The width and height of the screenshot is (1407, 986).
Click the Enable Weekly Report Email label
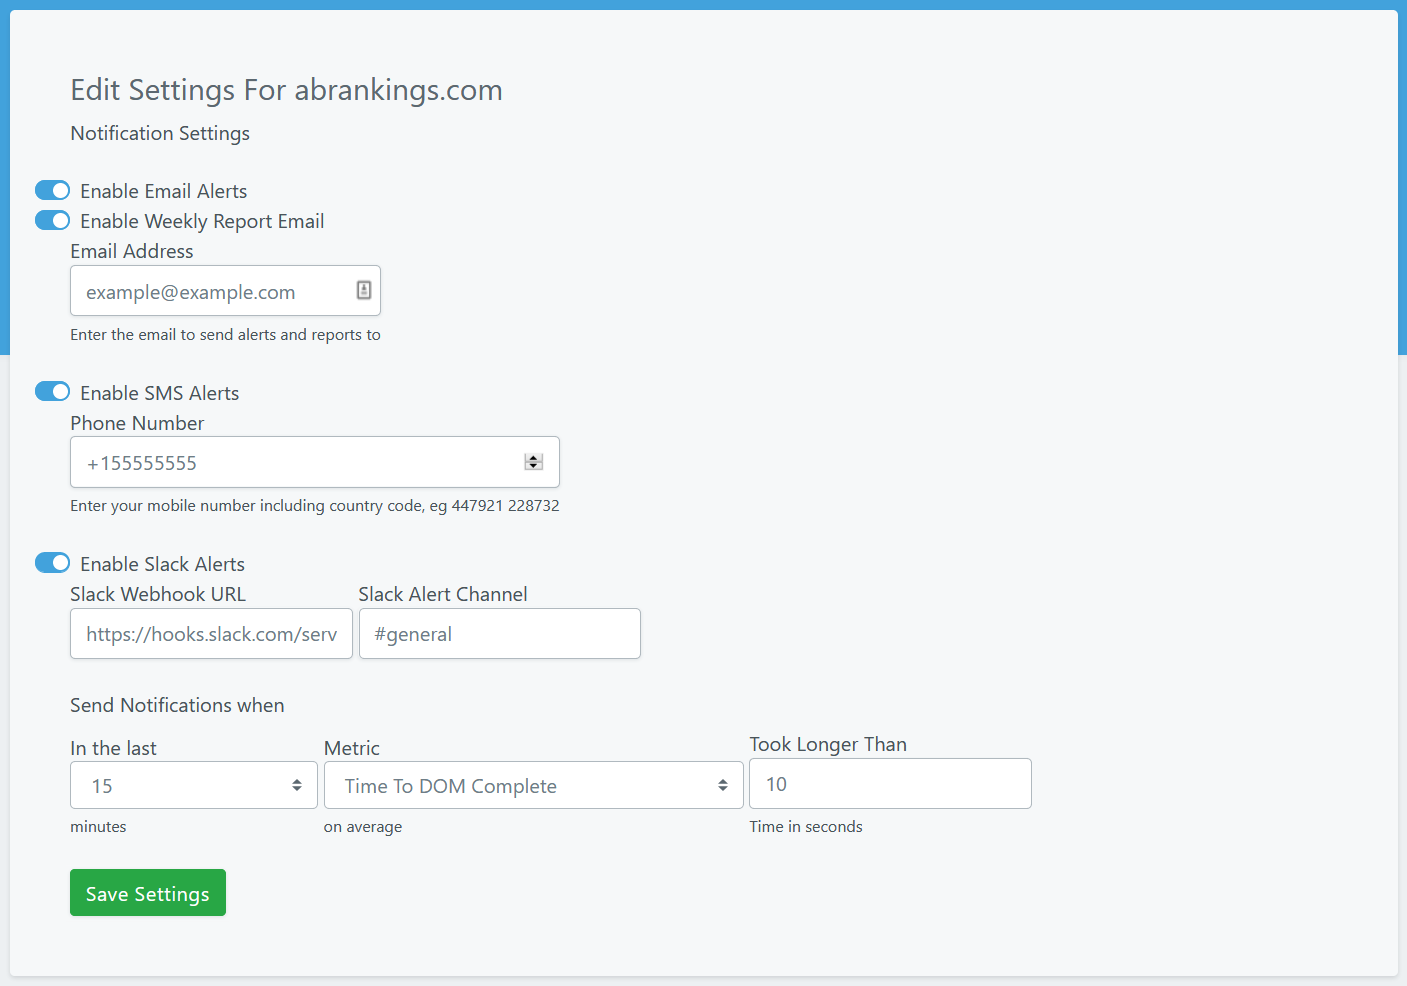pos(202,221)
